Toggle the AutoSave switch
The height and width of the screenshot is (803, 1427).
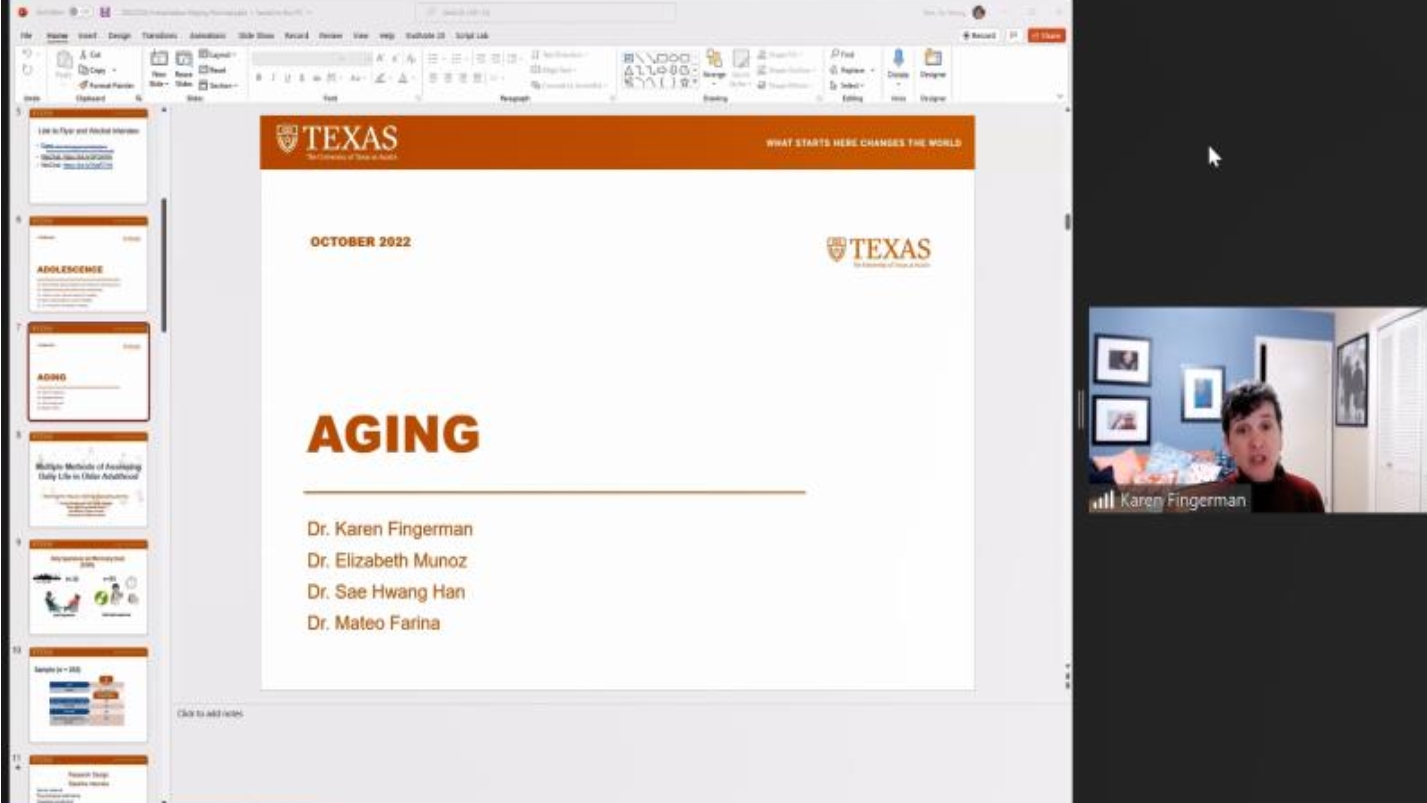(73, 12)
